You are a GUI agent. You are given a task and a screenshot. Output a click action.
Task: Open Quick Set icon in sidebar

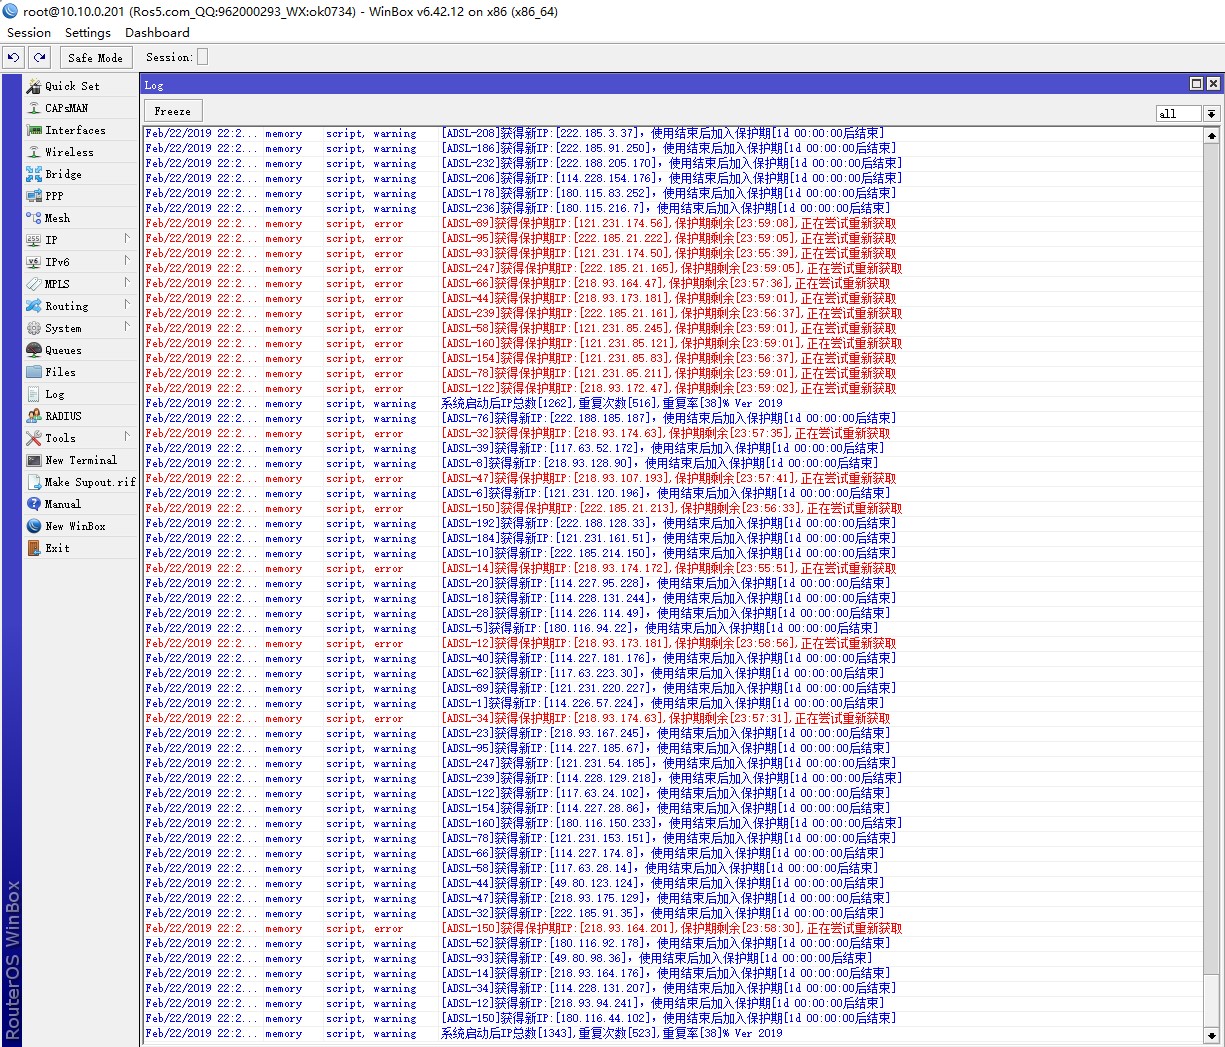click(x=34, y=86)
